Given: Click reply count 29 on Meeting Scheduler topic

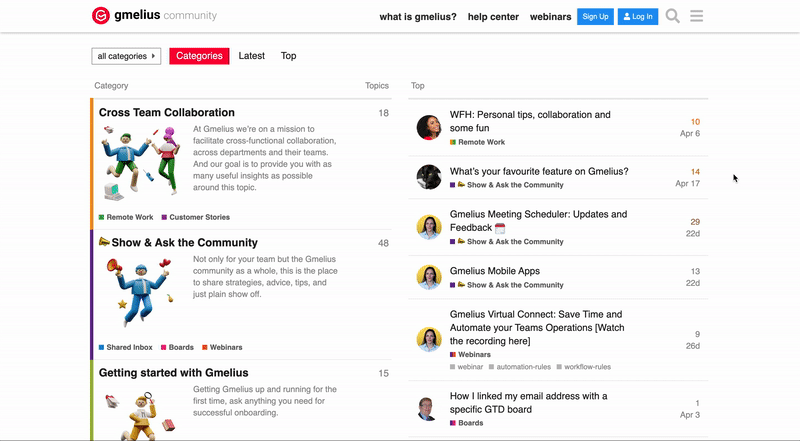Looking at the screenshot, I should (695, 222).
